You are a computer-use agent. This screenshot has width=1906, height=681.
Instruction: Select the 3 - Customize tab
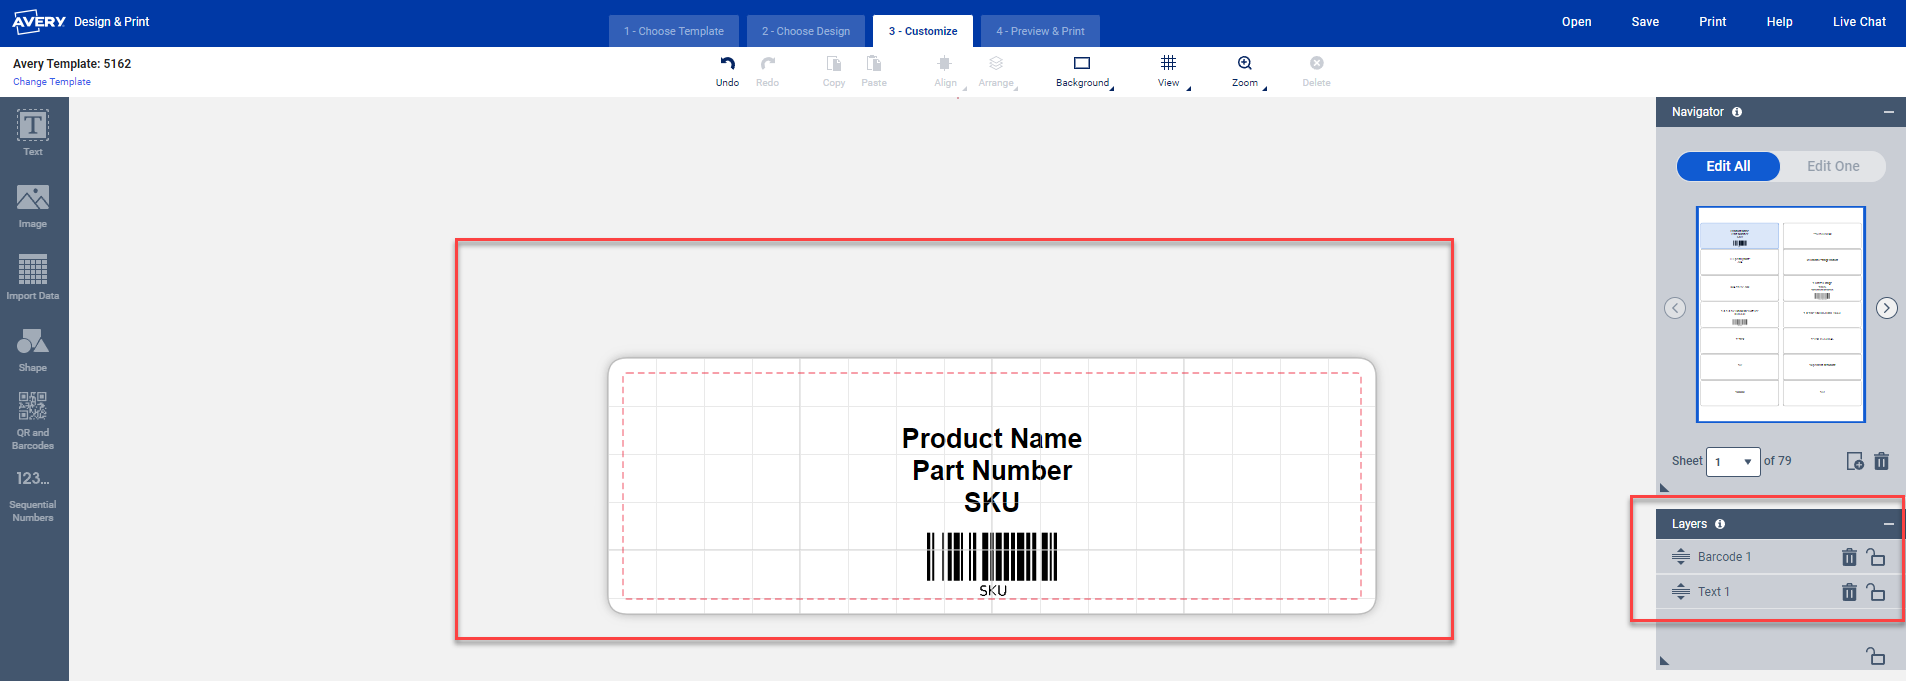point(923,31)
